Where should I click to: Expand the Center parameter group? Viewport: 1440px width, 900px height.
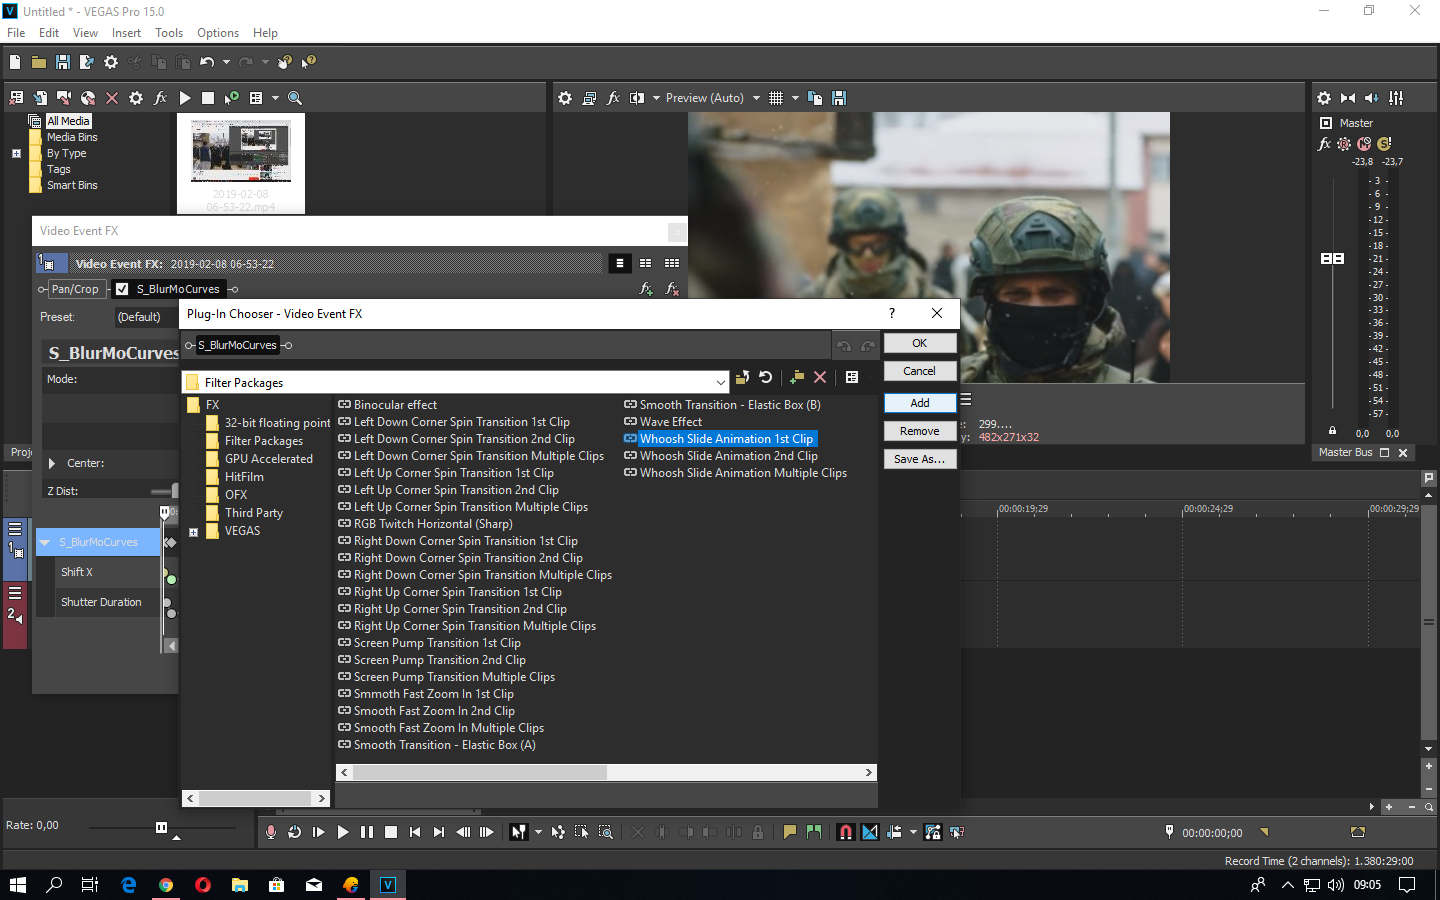(x=52, y=463)
